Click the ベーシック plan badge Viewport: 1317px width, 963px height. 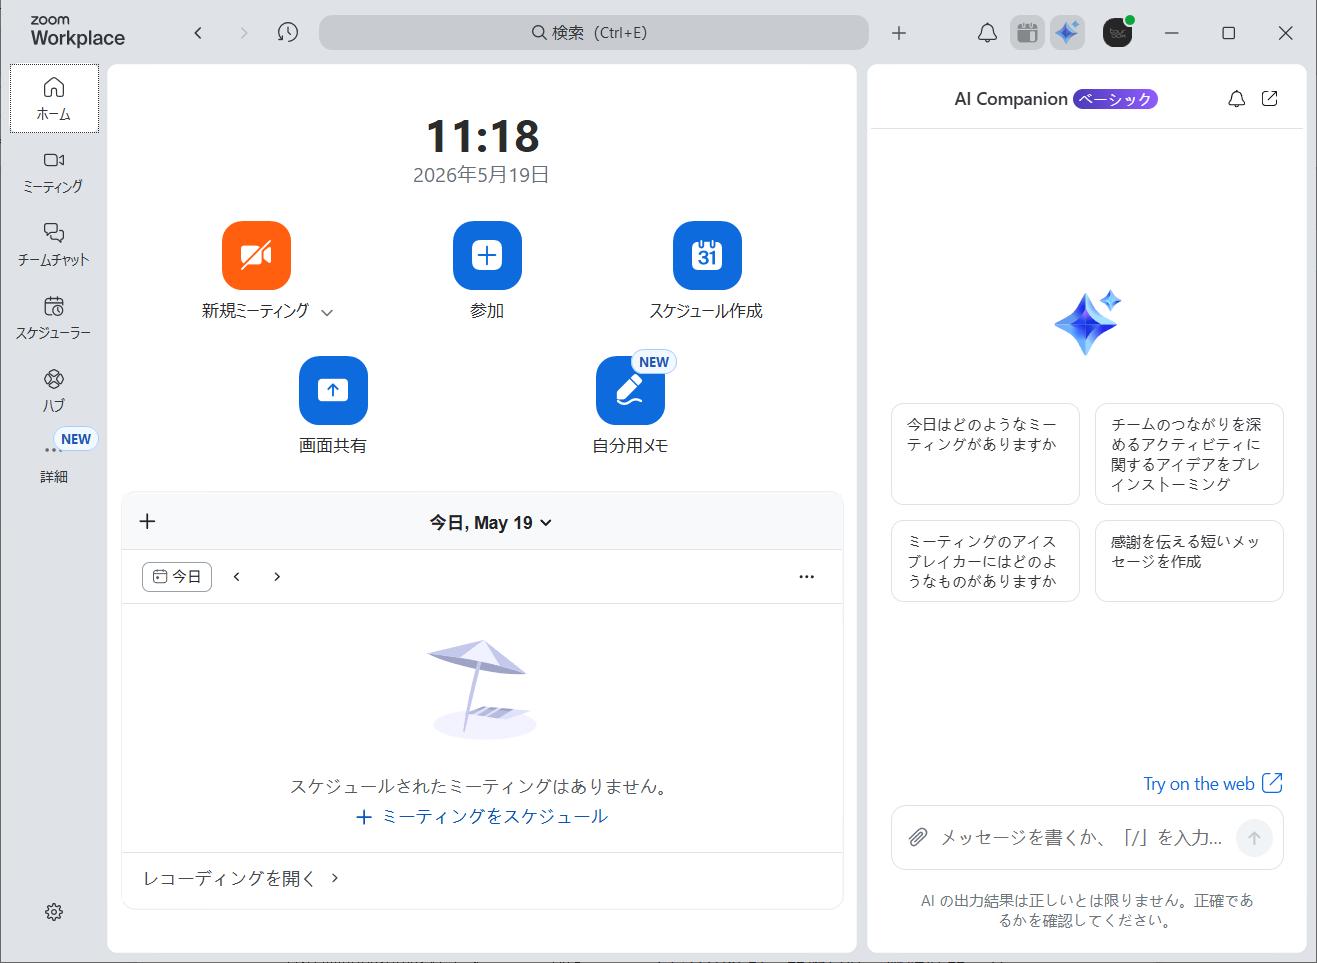tap(1115, 99)
